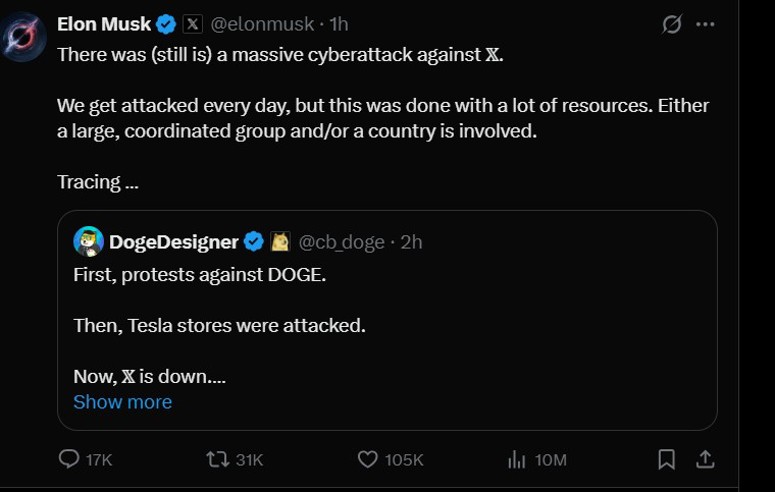
Task: Open the @cb_doge handle
Action: [342, 242]
